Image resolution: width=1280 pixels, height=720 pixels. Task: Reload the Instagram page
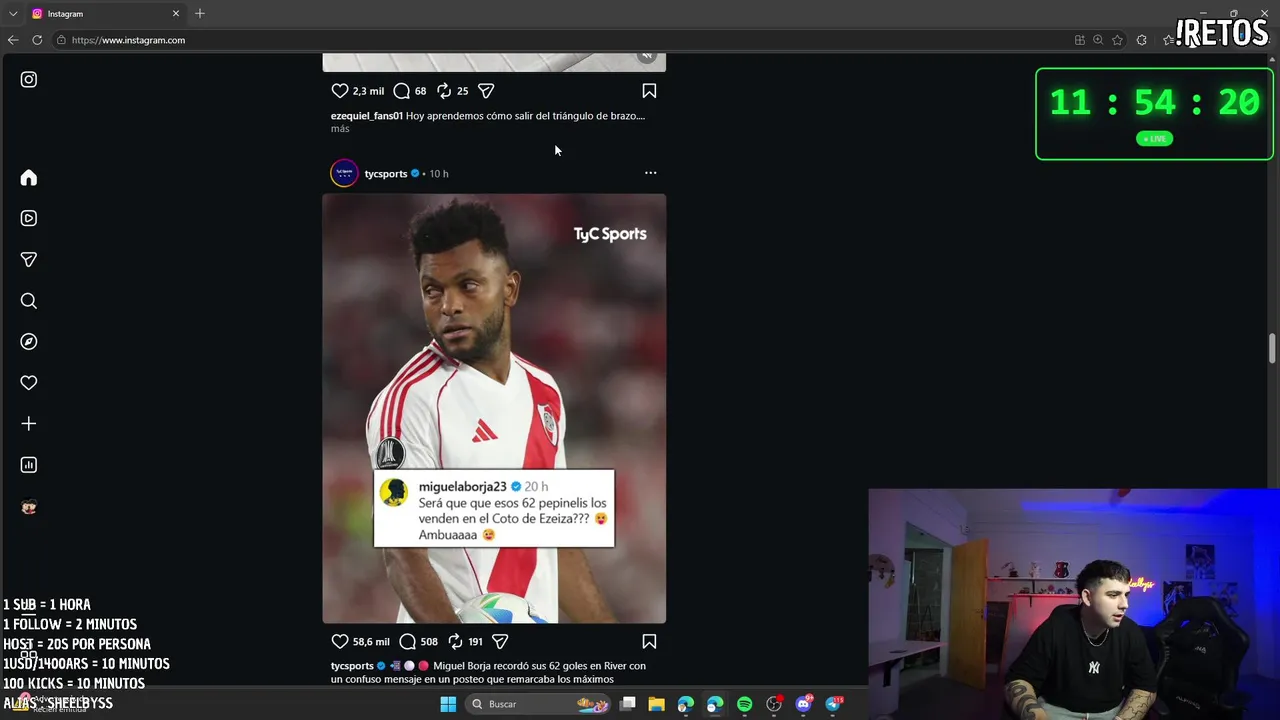pos(37,40)
